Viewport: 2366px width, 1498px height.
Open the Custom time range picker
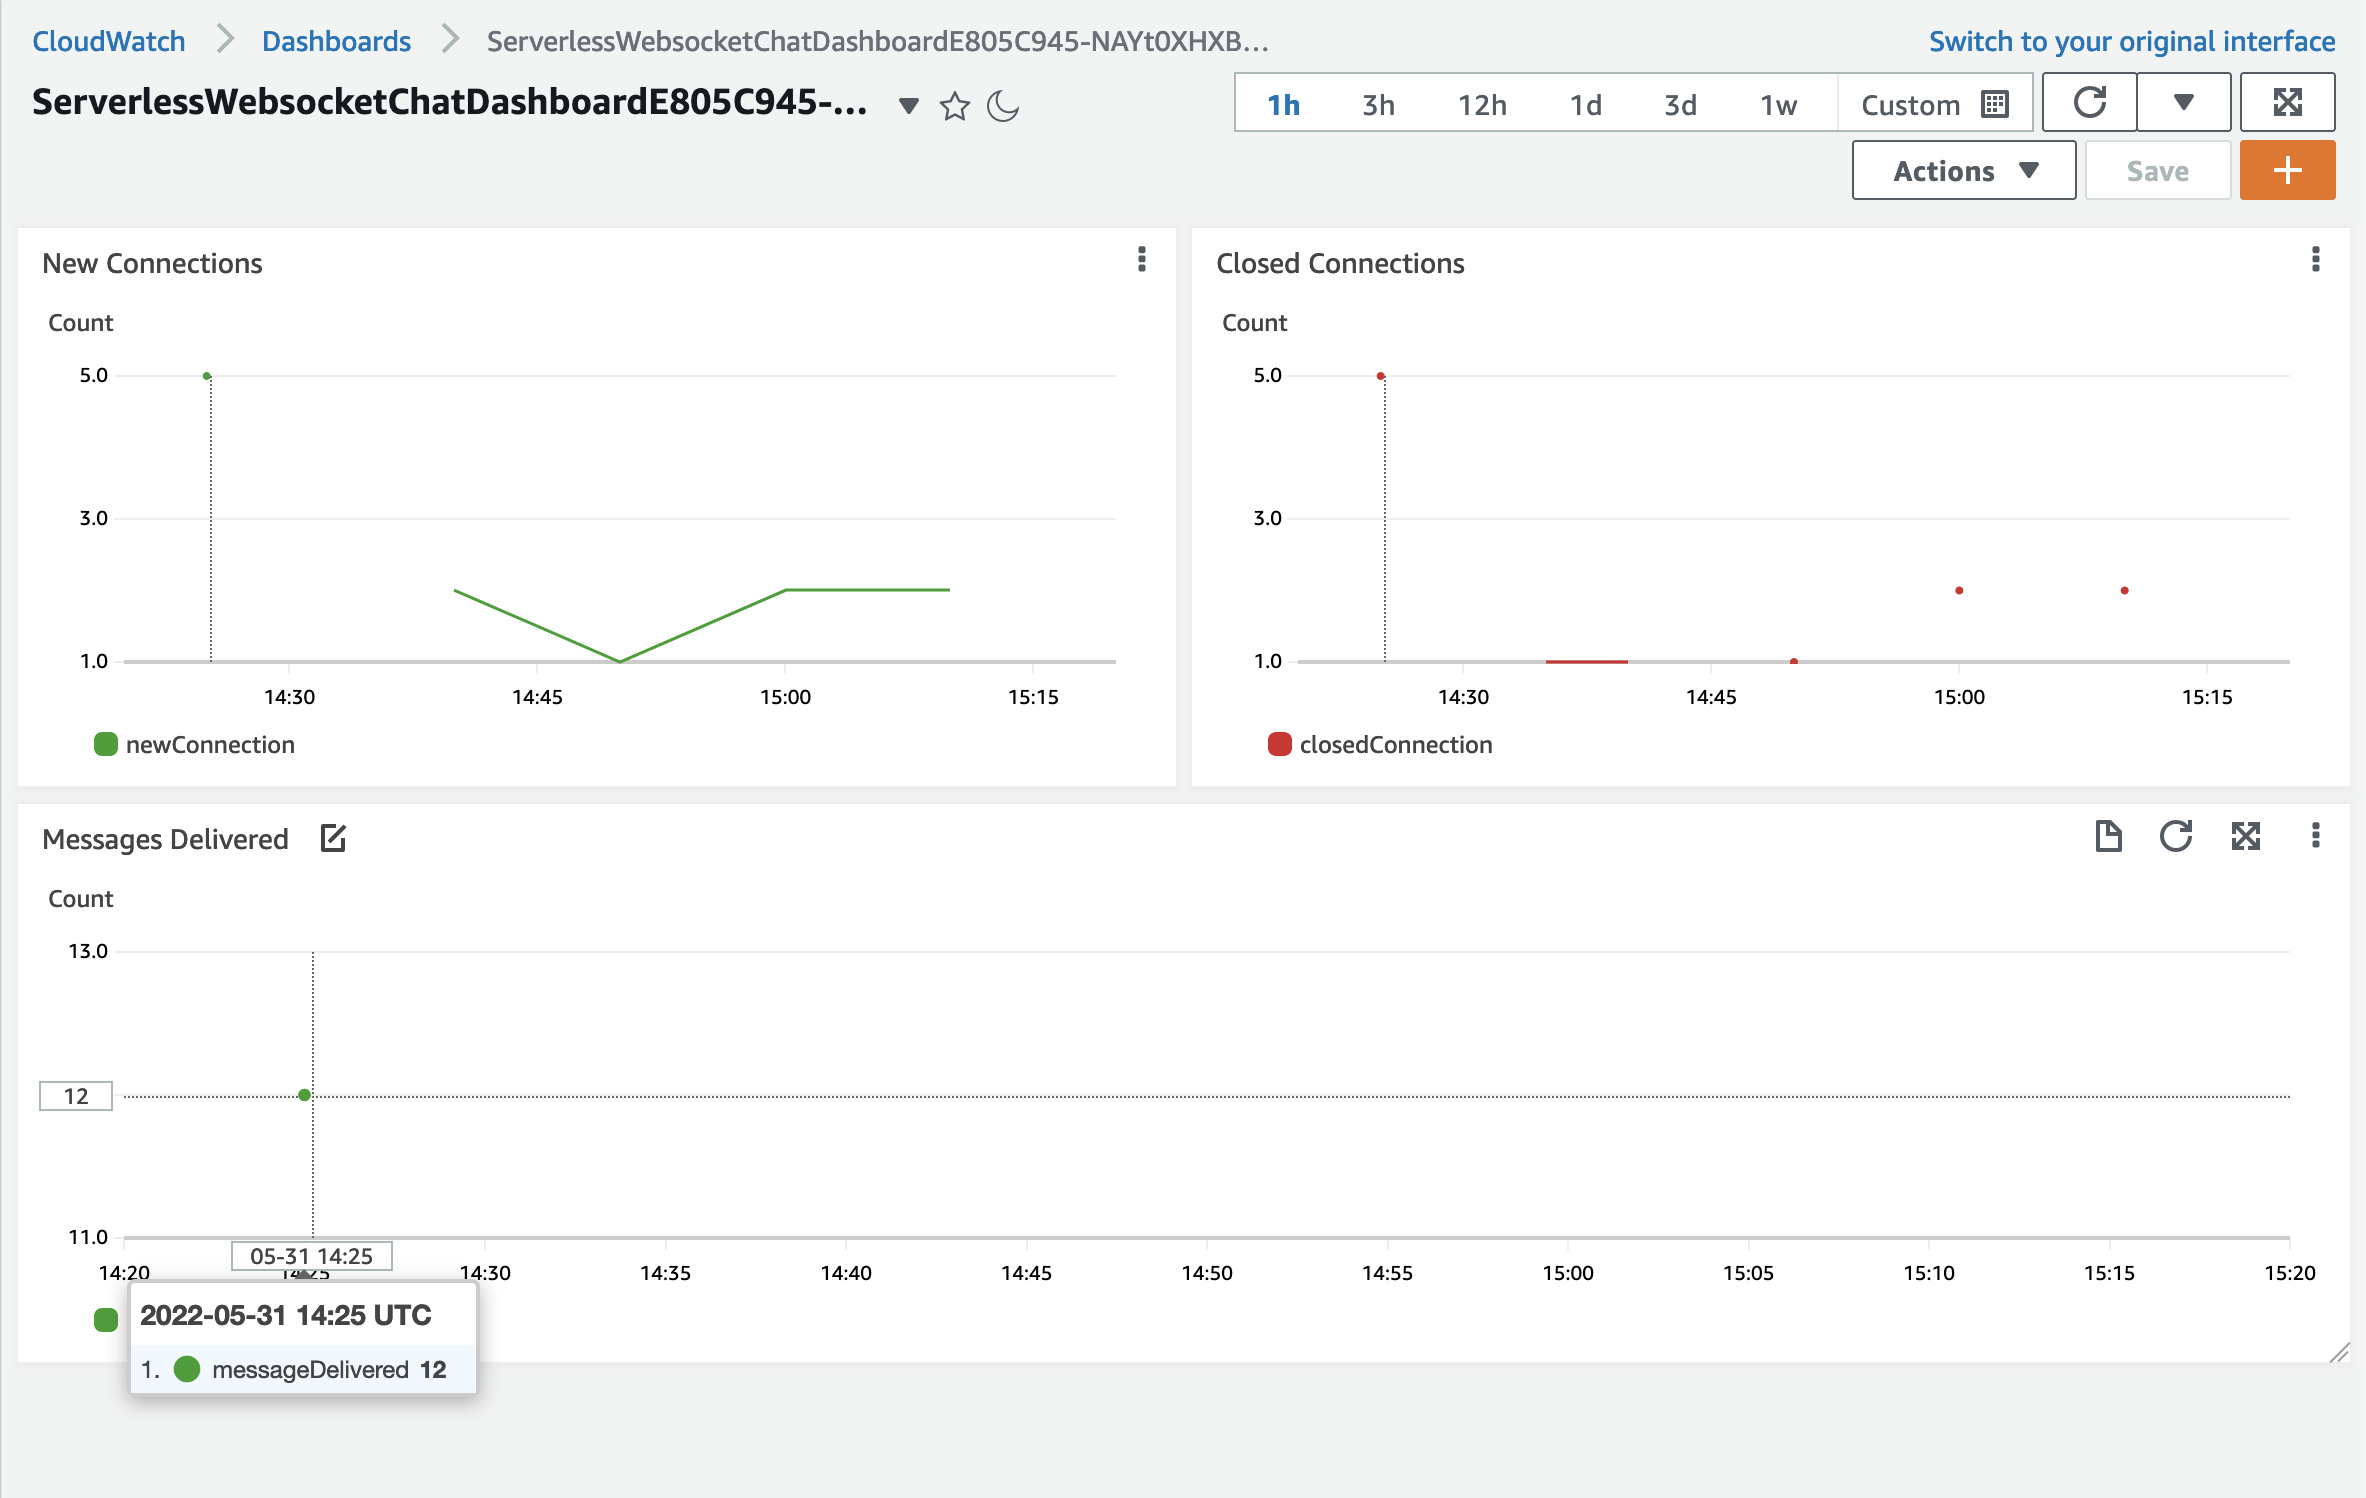click(1934, 105)
